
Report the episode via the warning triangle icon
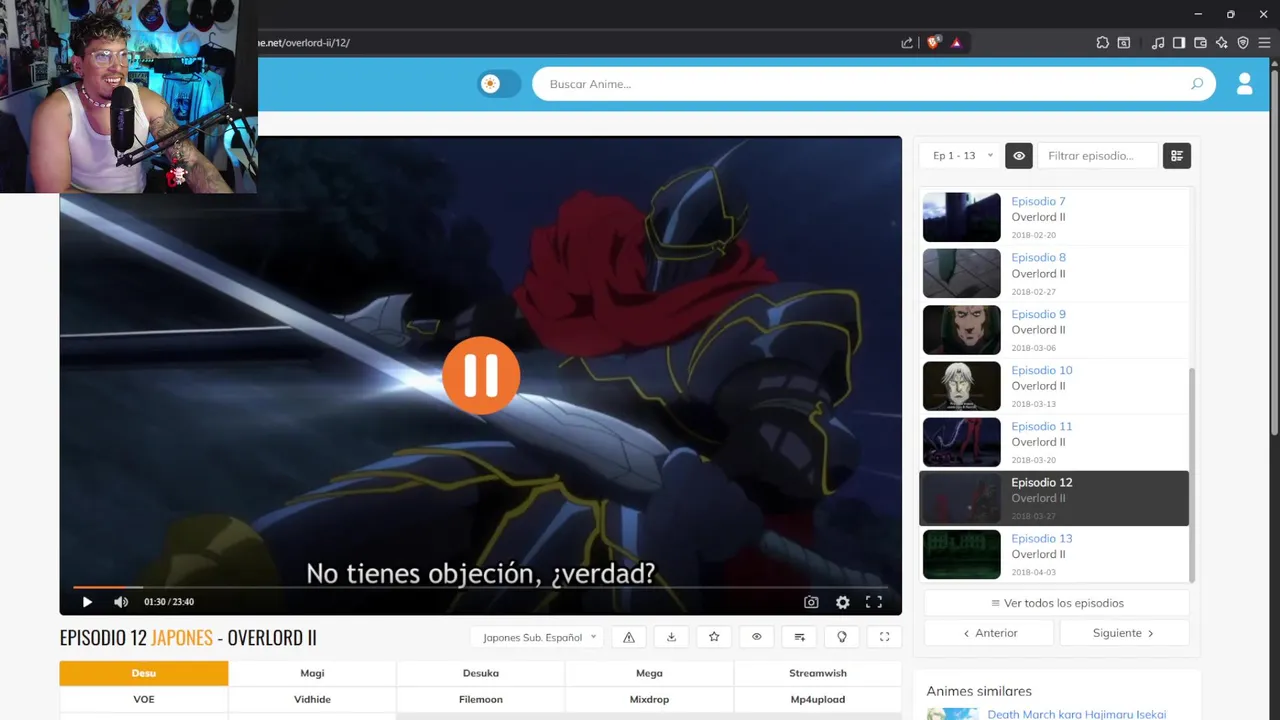point(629,637)
